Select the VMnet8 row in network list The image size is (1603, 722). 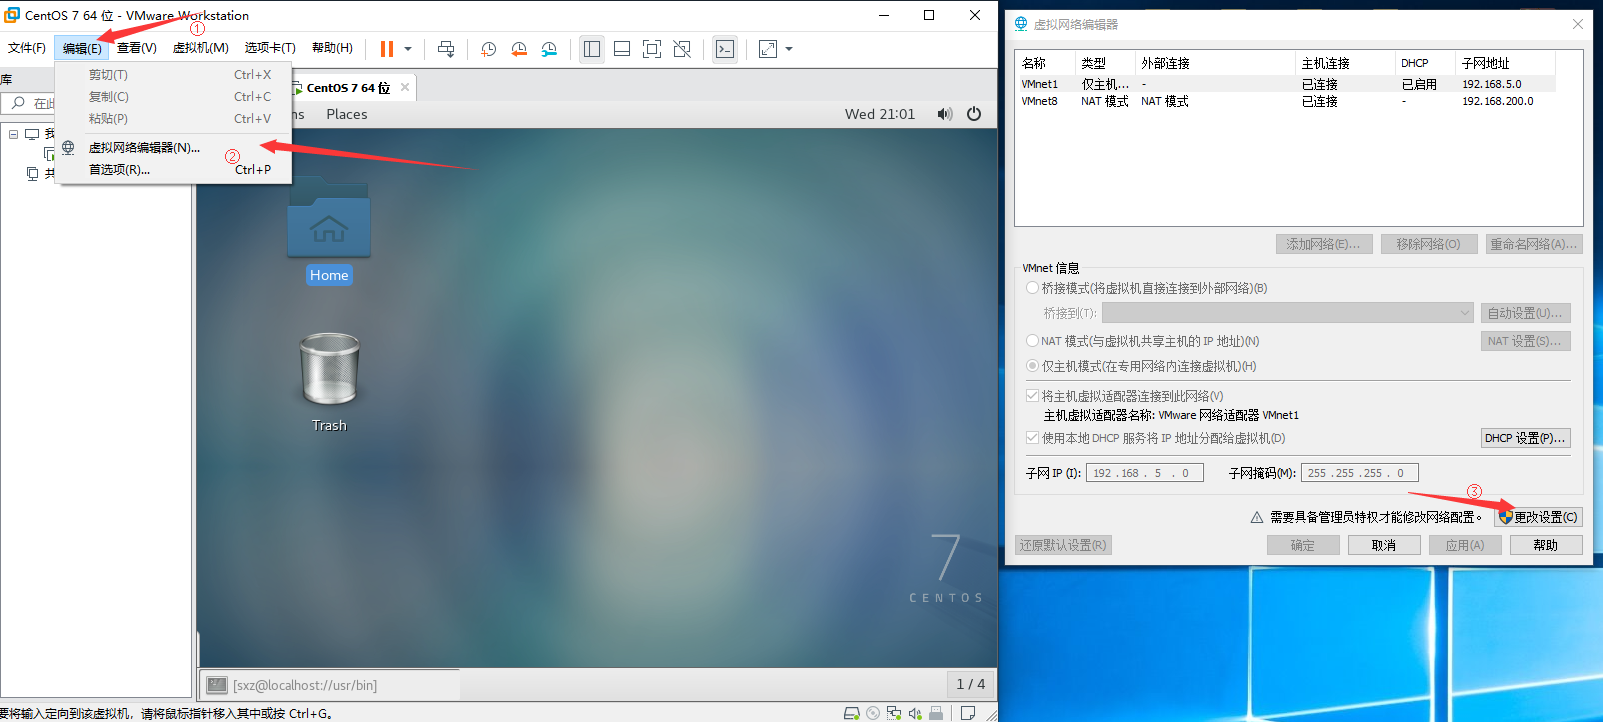point(1287,101)
